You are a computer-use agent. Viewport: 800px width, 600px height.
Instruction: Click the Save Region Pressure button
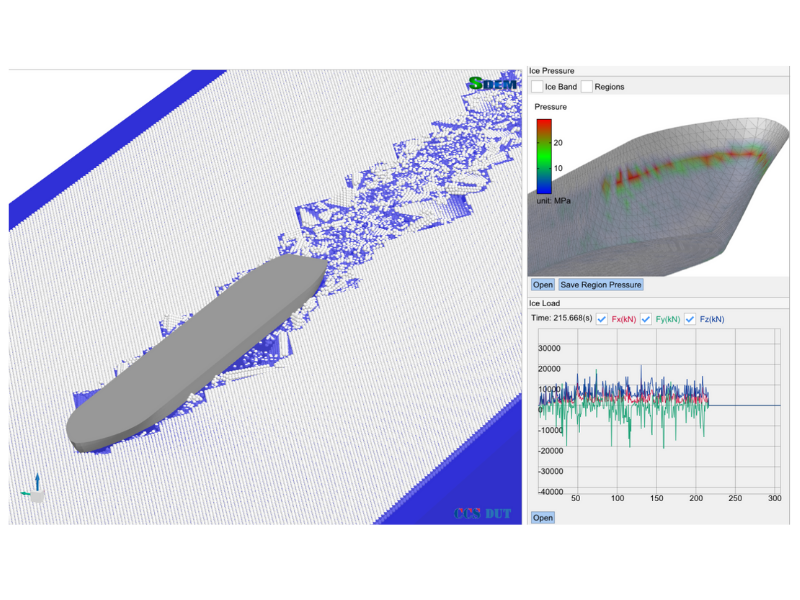[x=600, y=285]
